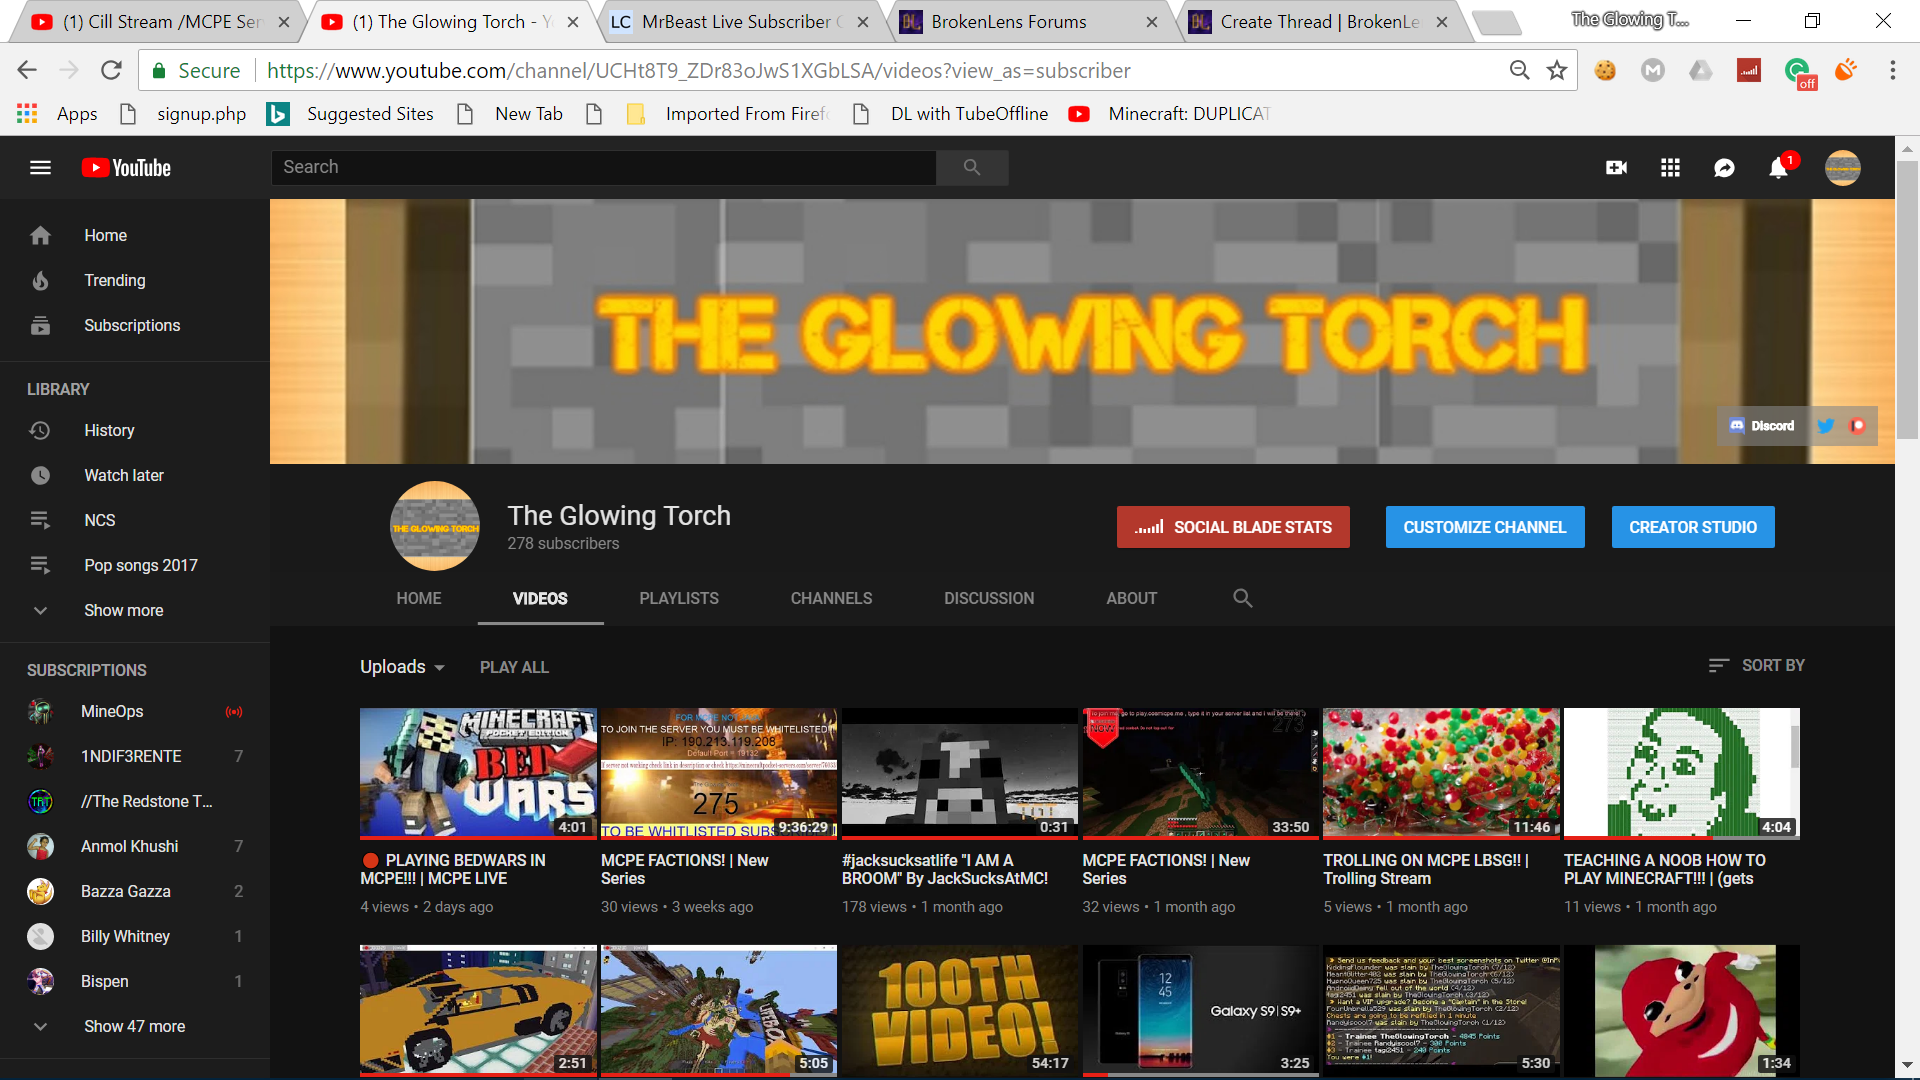Image resolution: width=1920 pixels, height=1080 pixels.
Task: Open the TROLLING ON MCPE LBSG video thumbnail
Action: point(1441,773)
